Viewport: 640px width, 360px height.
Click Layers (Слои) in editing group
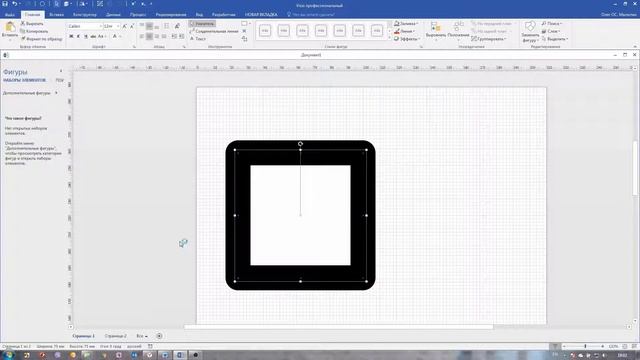(x=551, y=31)
